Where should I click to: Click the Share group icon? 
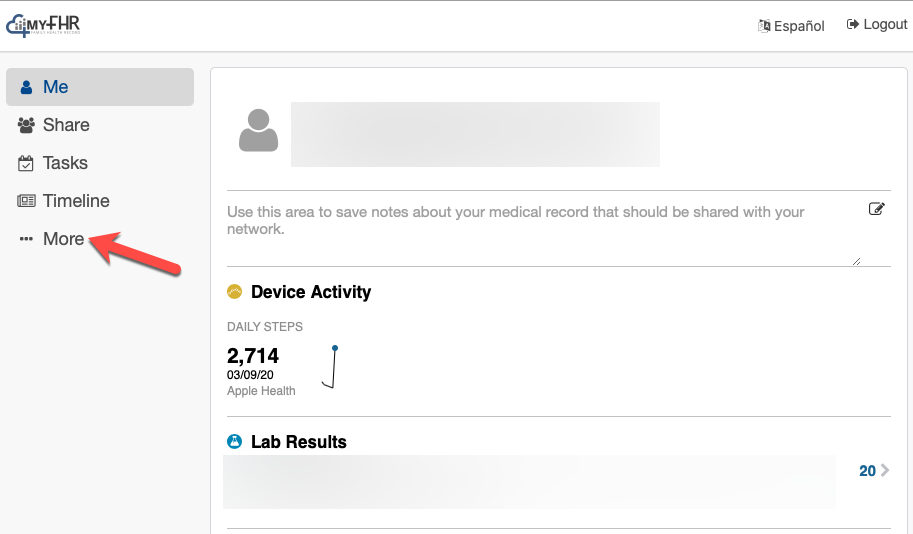[x=26, y=125]
